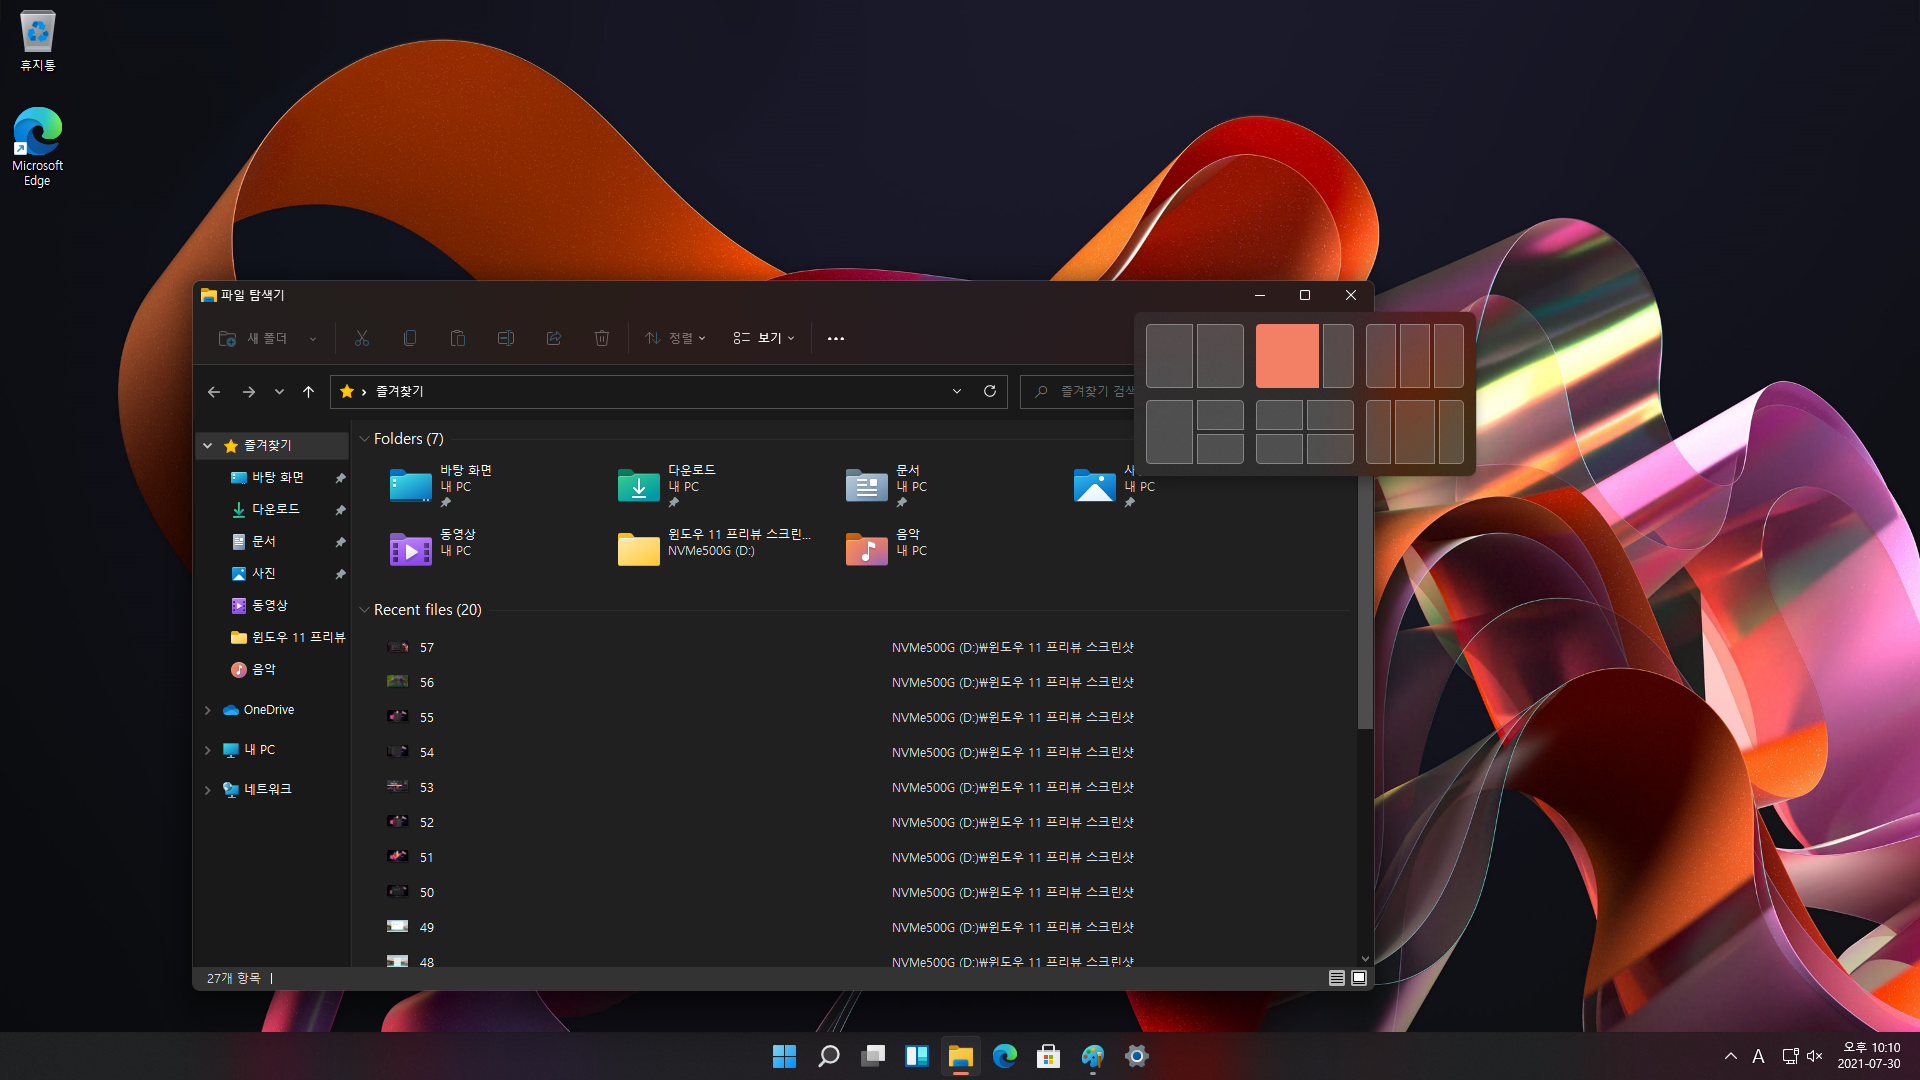1920x1080 pixels.
Task: Open the recent locations chevron dropdown
Action: 279,392
